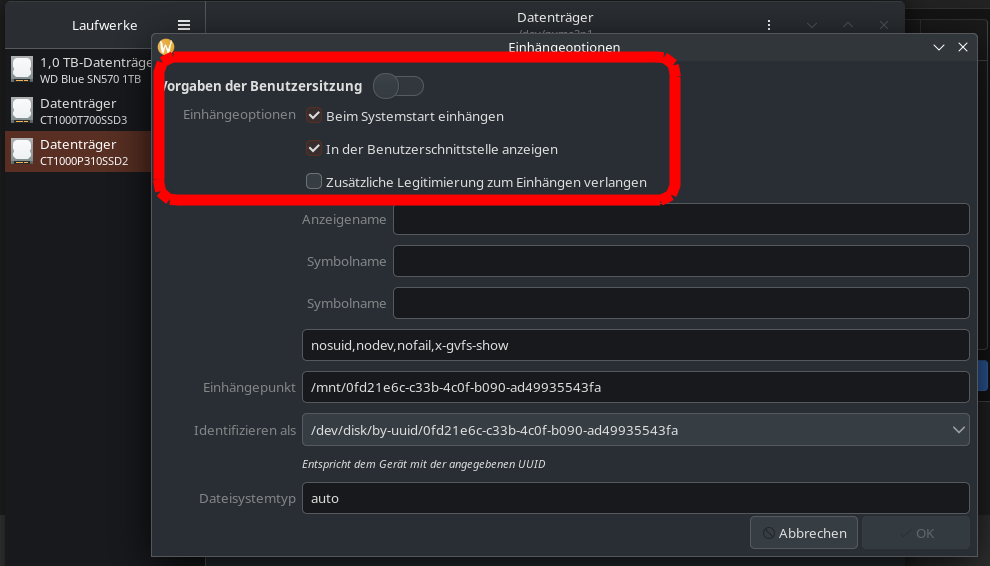
Task: Expand the Identifizieren als dropdown
Action: 960,430
